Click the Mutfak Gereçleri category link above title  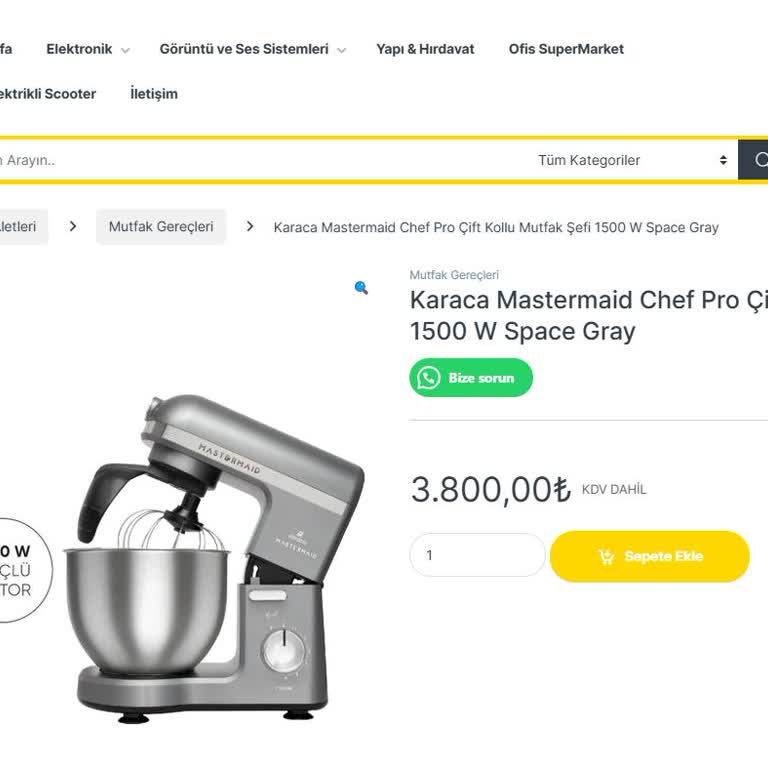tap(454, 275)
